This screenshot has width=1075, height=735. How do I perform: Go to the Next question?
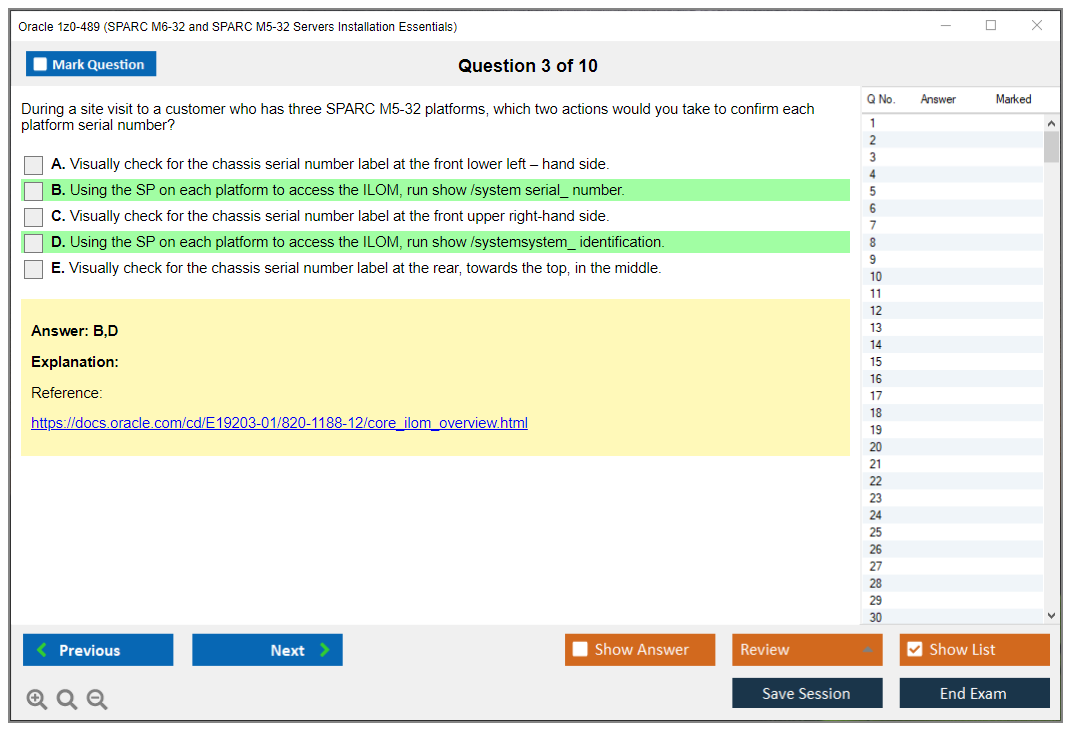267,650
